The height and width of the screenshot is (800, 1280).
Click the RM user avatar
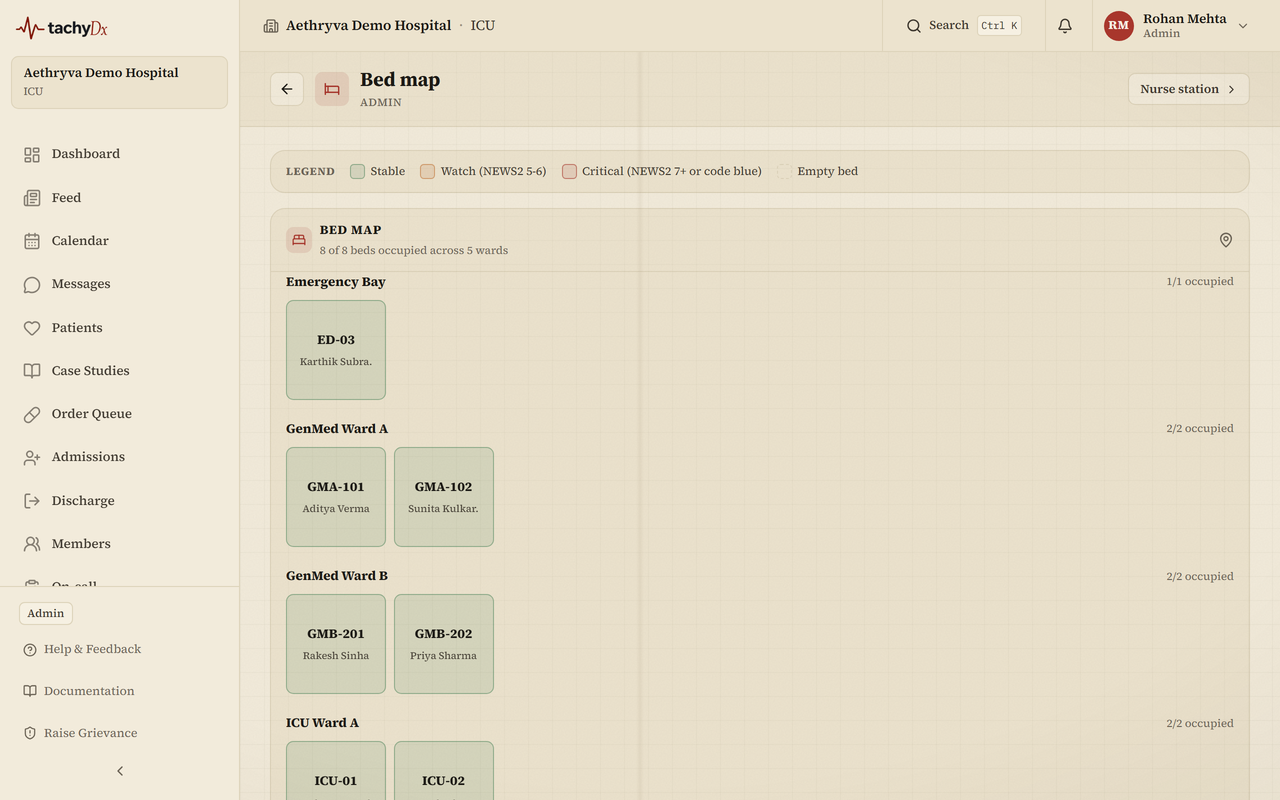1118,26
